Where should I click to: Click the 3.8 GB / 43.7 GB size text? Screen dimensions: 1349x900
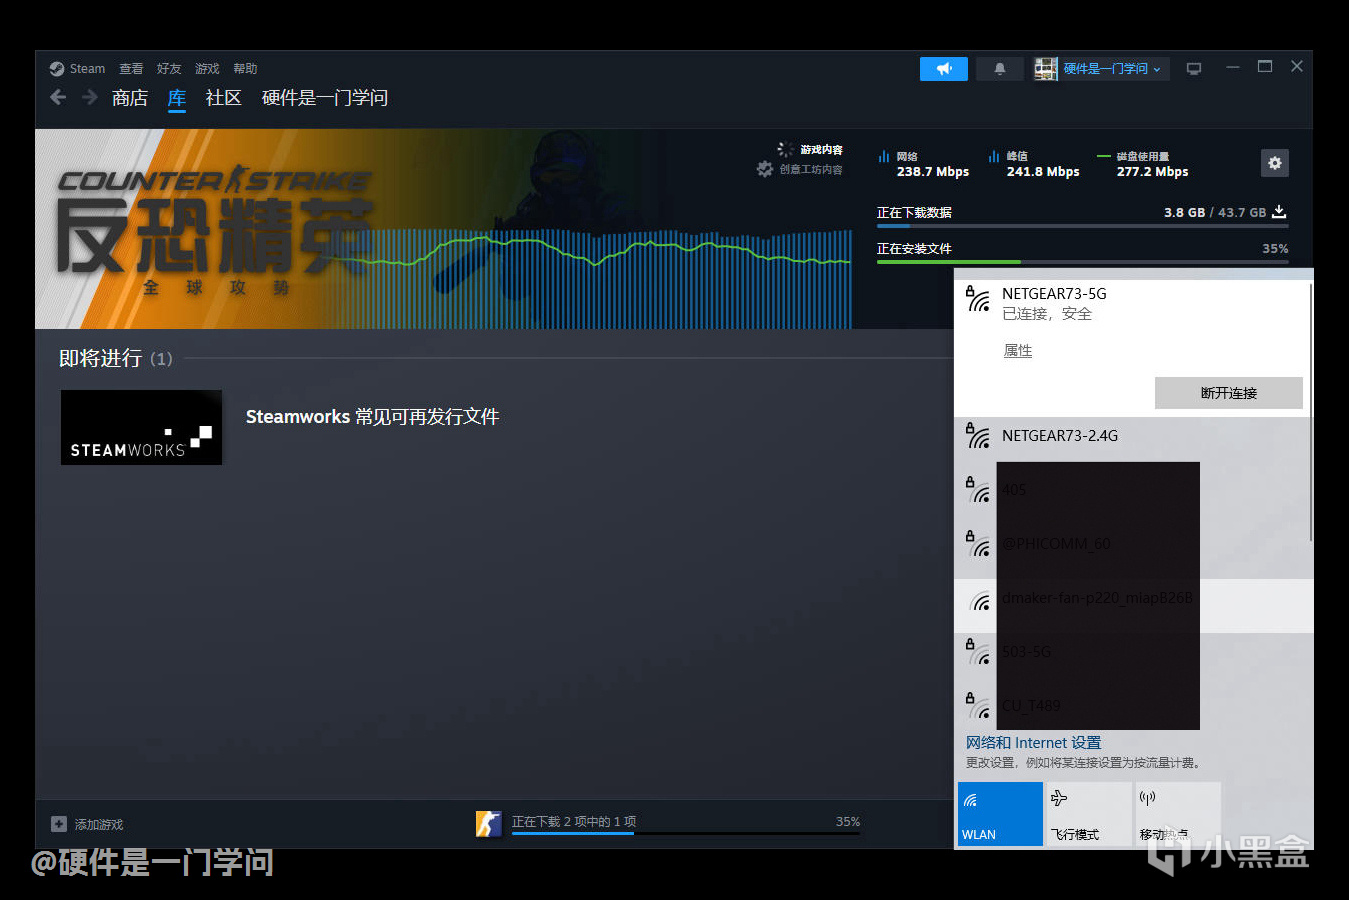tap(1215, 213)
